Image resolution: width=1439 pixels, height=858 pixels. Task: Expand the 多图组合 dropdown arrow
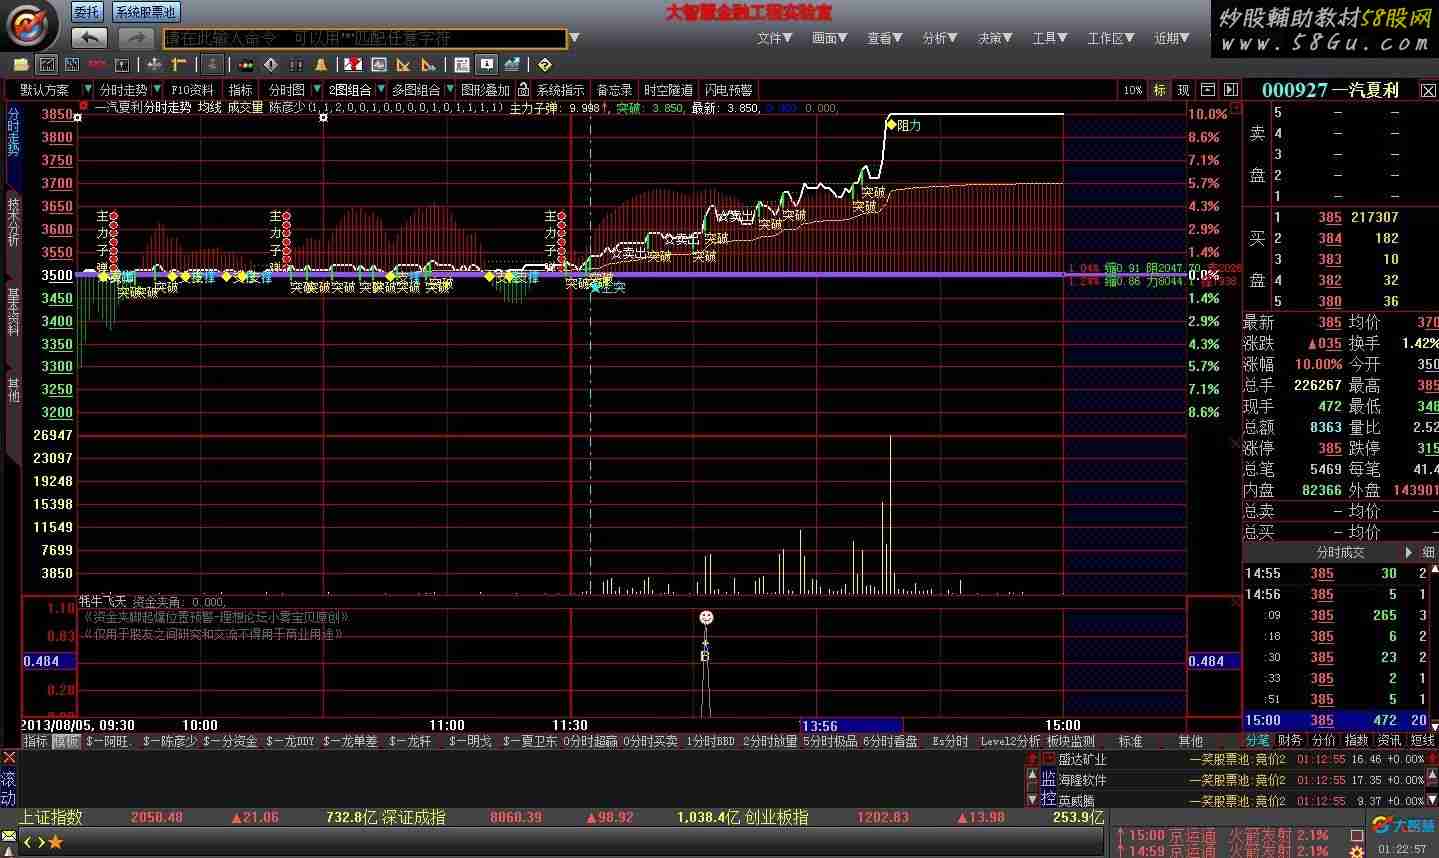click(x=449, y=90)
